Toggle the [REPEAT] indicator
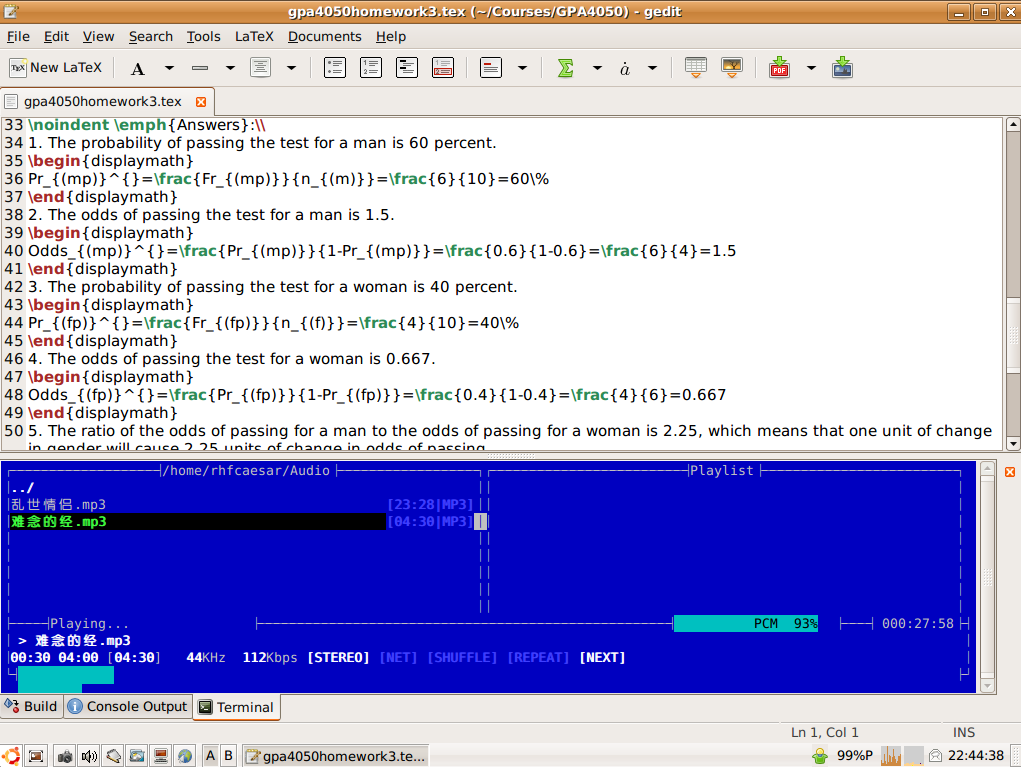 (538, 658)
